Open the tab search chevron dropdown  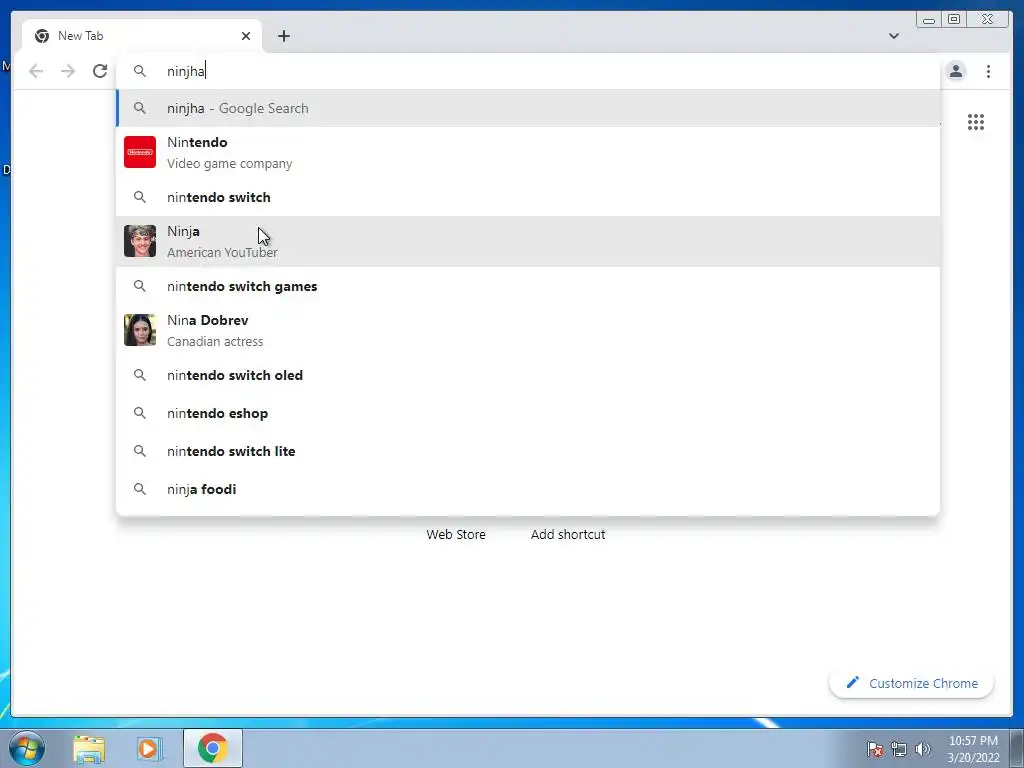[x=893, y=36]
